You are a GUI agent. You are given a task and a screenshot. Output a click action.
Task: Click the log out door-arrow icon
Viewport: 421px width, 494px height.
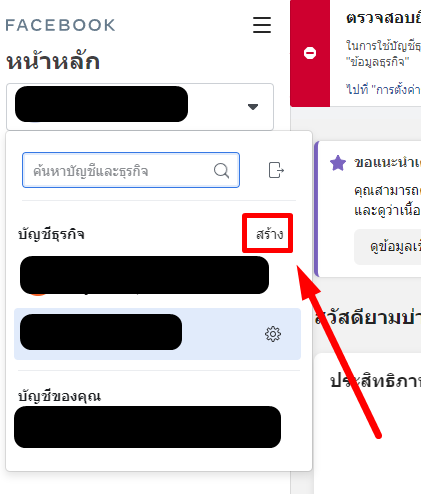[276, 170]
